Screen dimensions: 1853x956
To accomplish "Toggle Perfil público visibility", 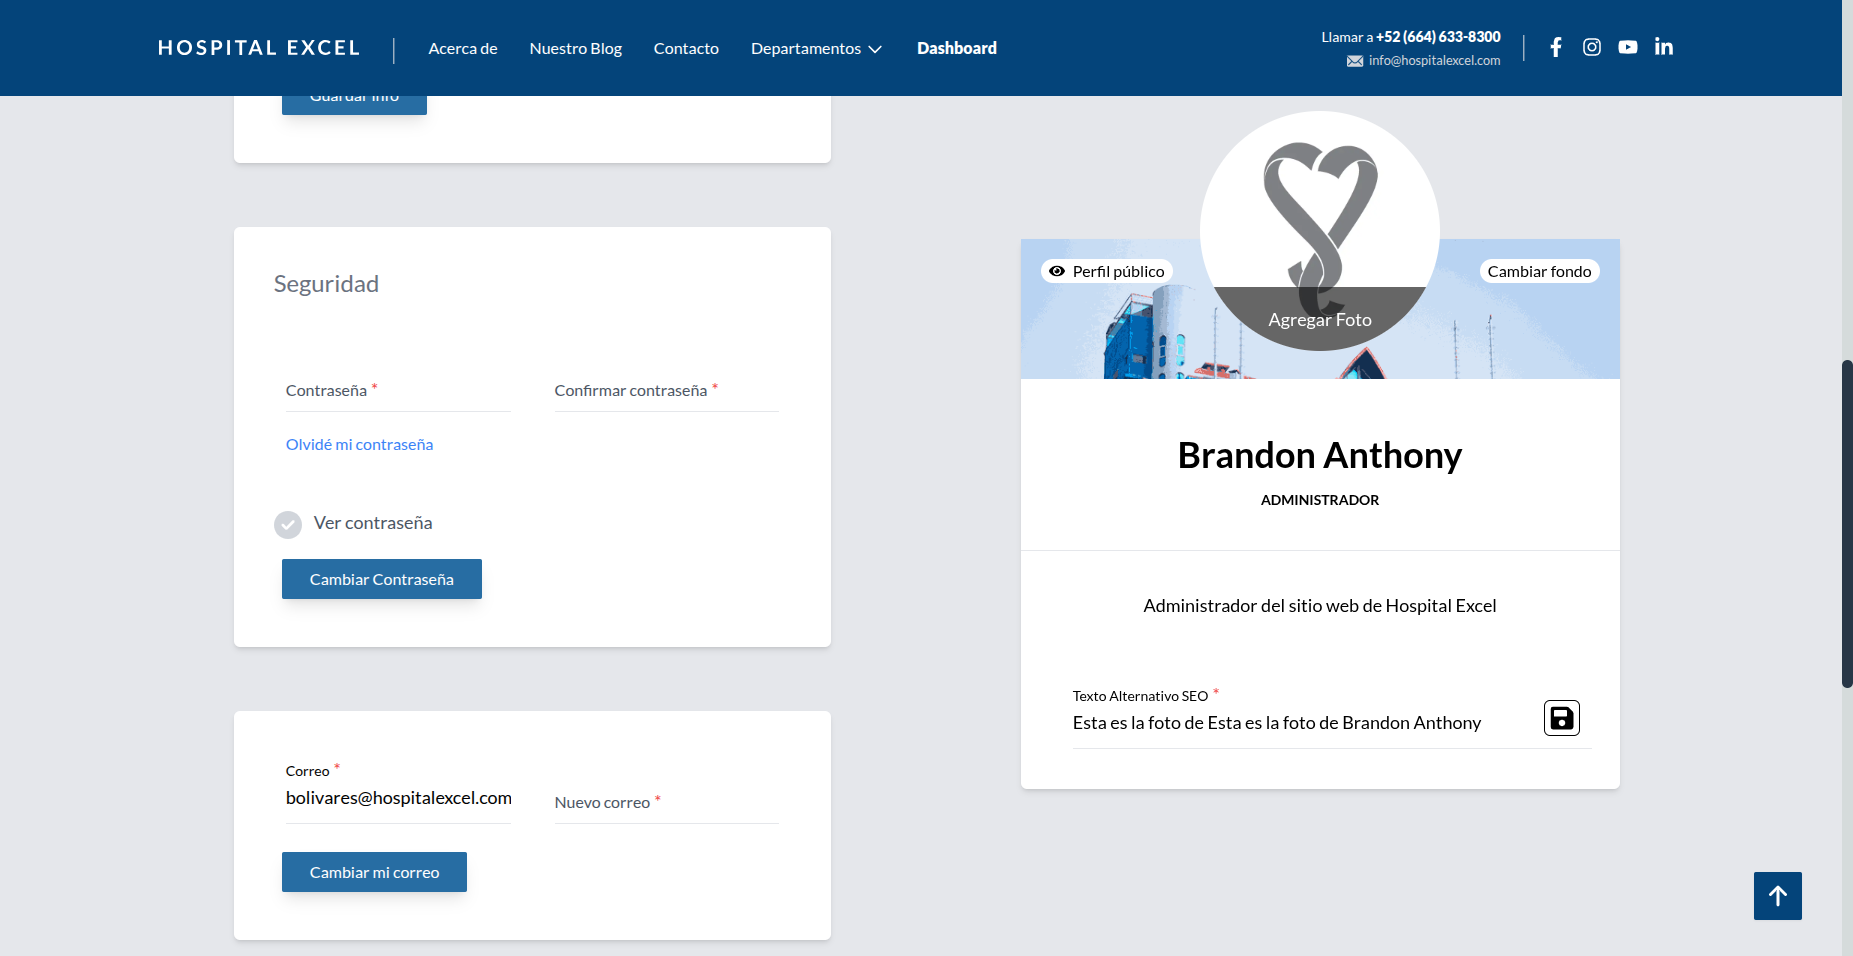I will click(1107, 271).
